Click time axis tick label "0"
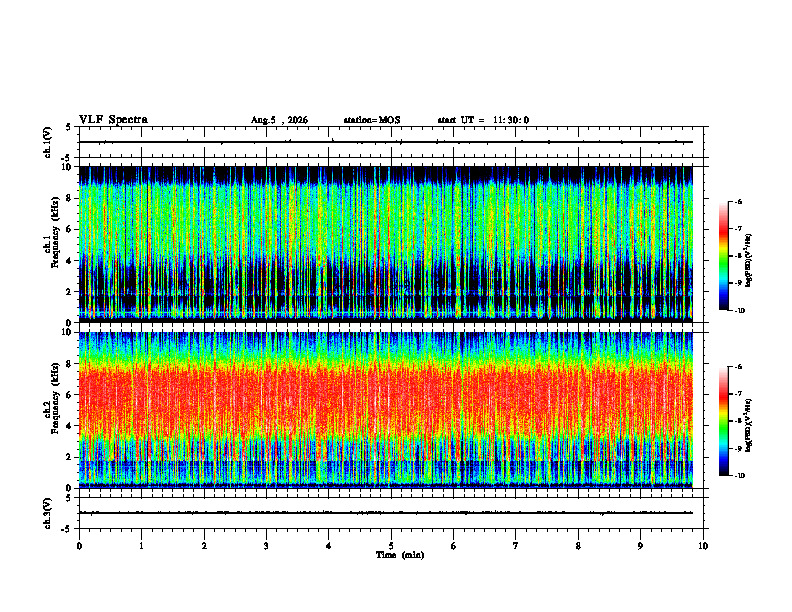 (x=79, y=546)
